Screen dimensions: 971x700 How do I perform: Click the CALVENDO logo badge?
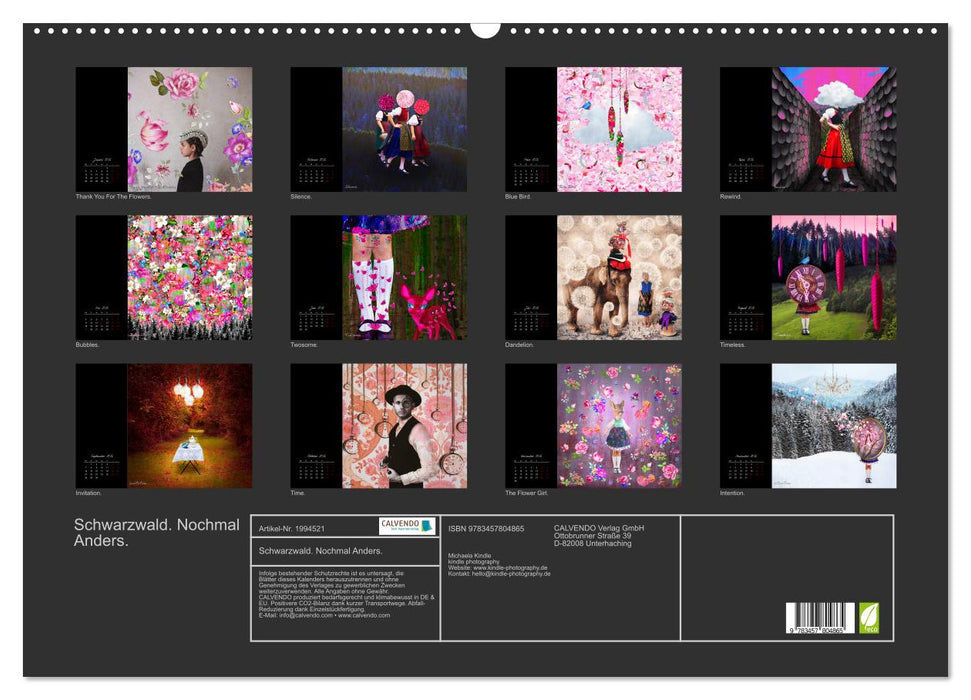click(407, 526)
